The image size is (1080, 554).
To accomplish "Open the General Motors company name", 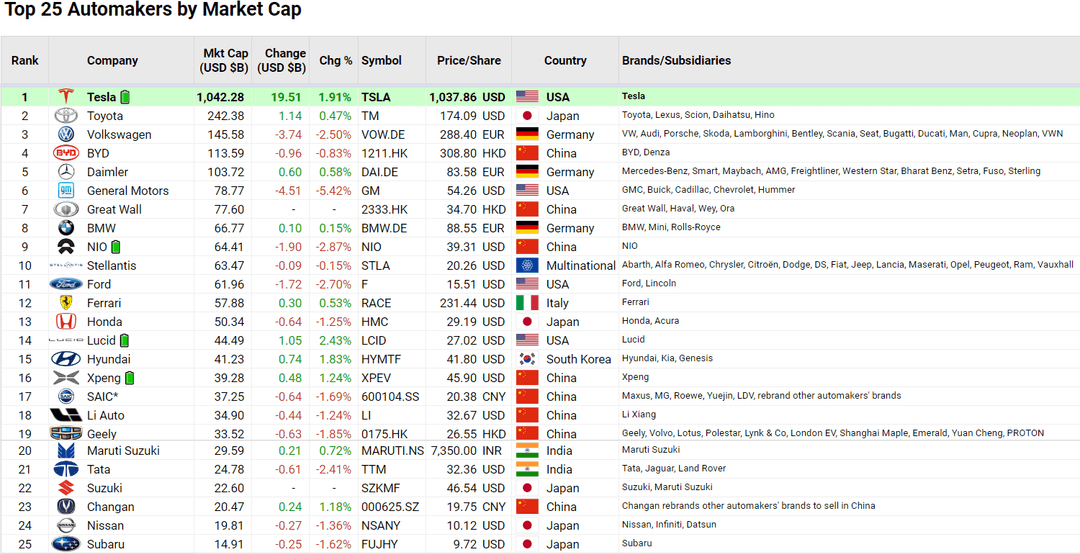I will click(x=127, y=191).
